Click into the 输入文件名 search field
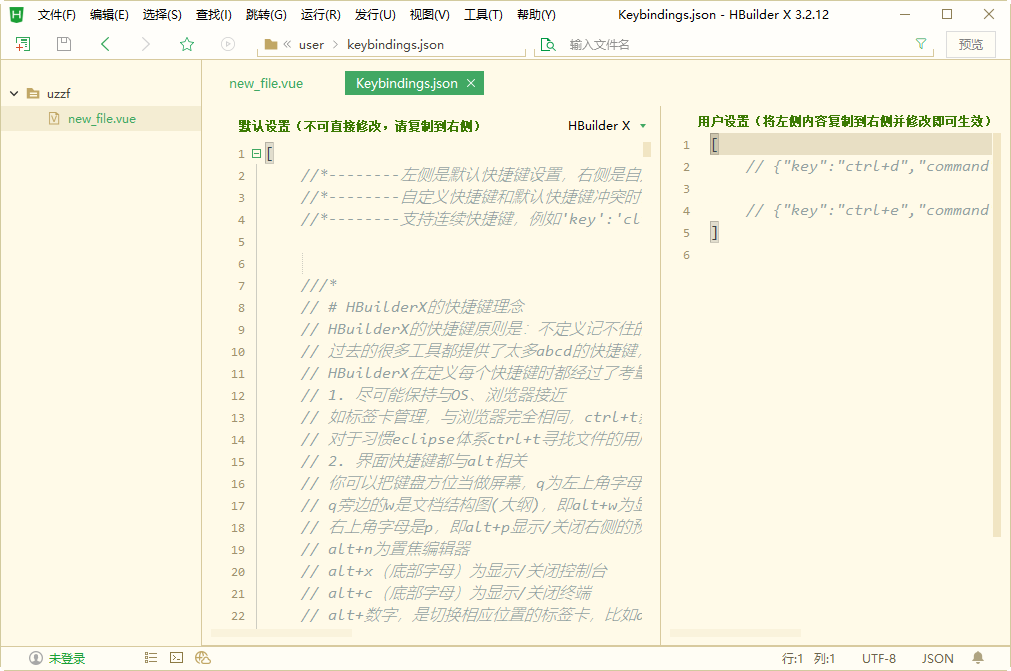This screenshot has height=671, width=1011. pos(735,44)
